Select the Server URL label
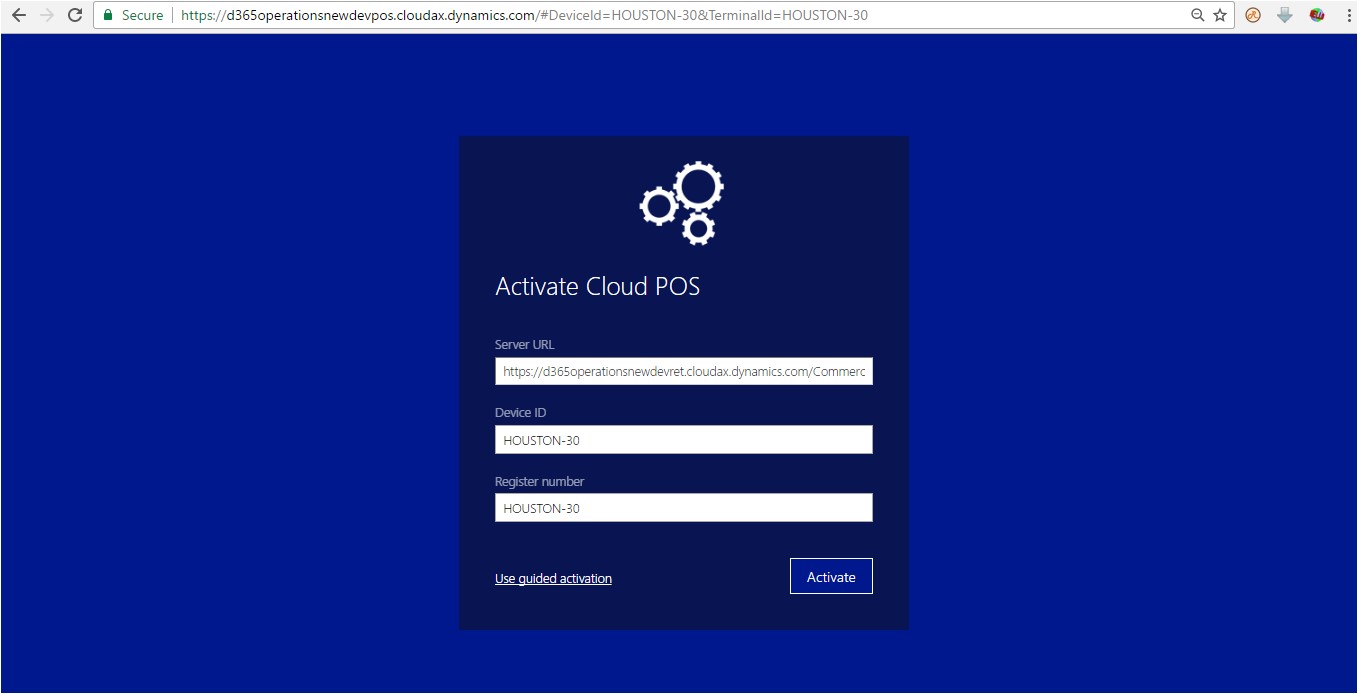 [x=525, y=345]
